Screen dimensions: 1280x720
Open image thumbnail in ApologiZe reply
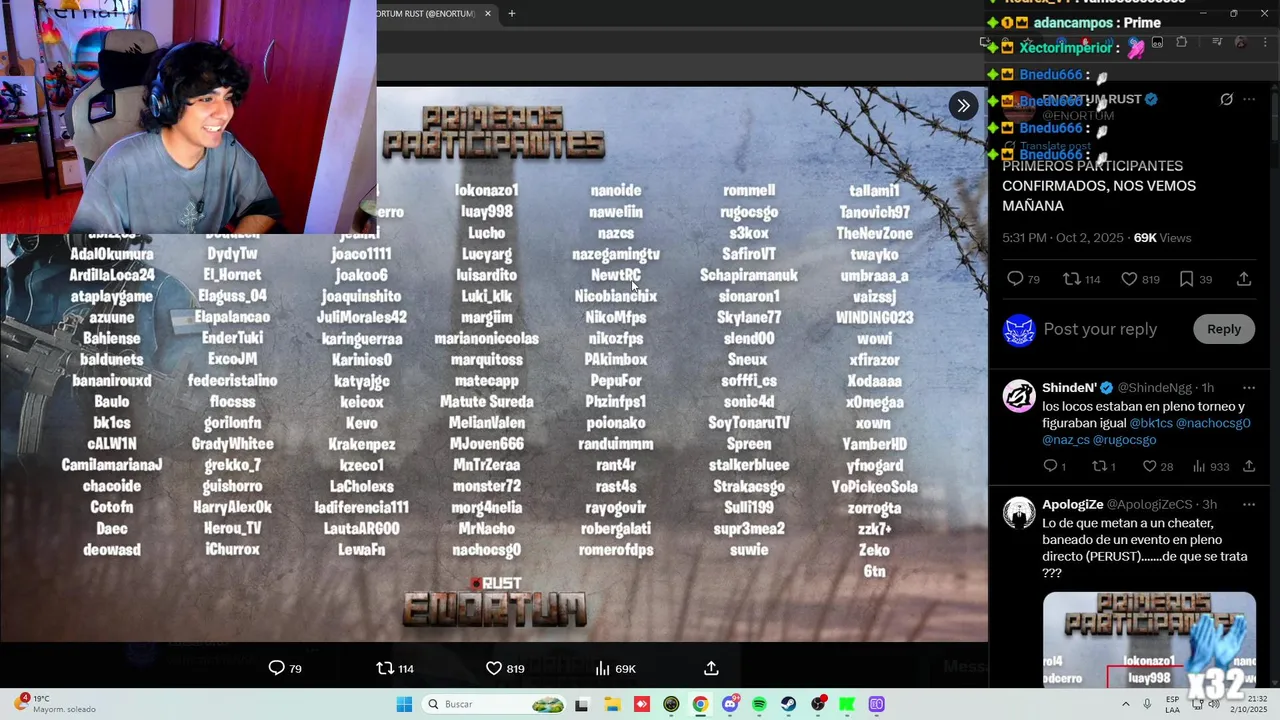pyautogui.click(x=1149, y=640)
